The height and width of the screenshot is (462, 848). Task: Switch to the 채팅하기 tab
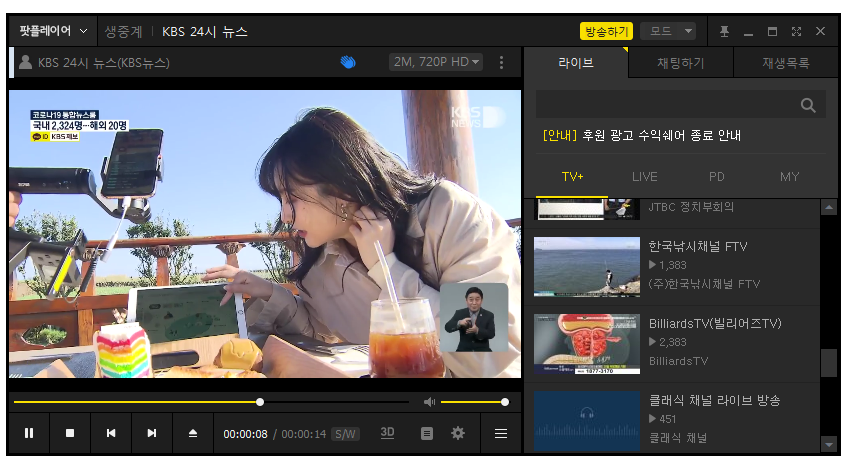[x=680, y=63]
